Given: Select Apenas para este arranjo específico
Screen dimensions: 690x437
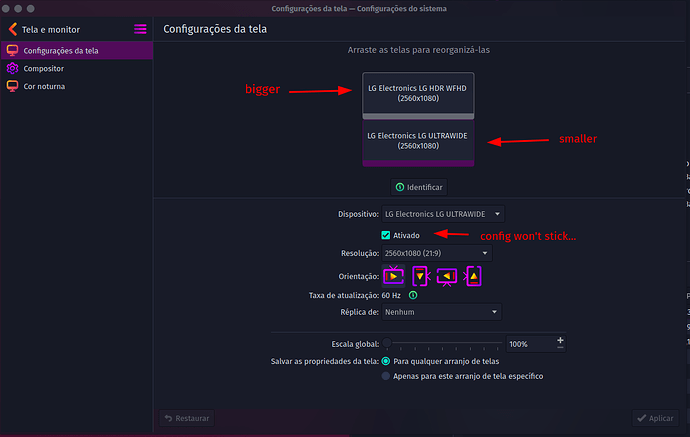Looking at the screenshot, I should coord(386,376).
